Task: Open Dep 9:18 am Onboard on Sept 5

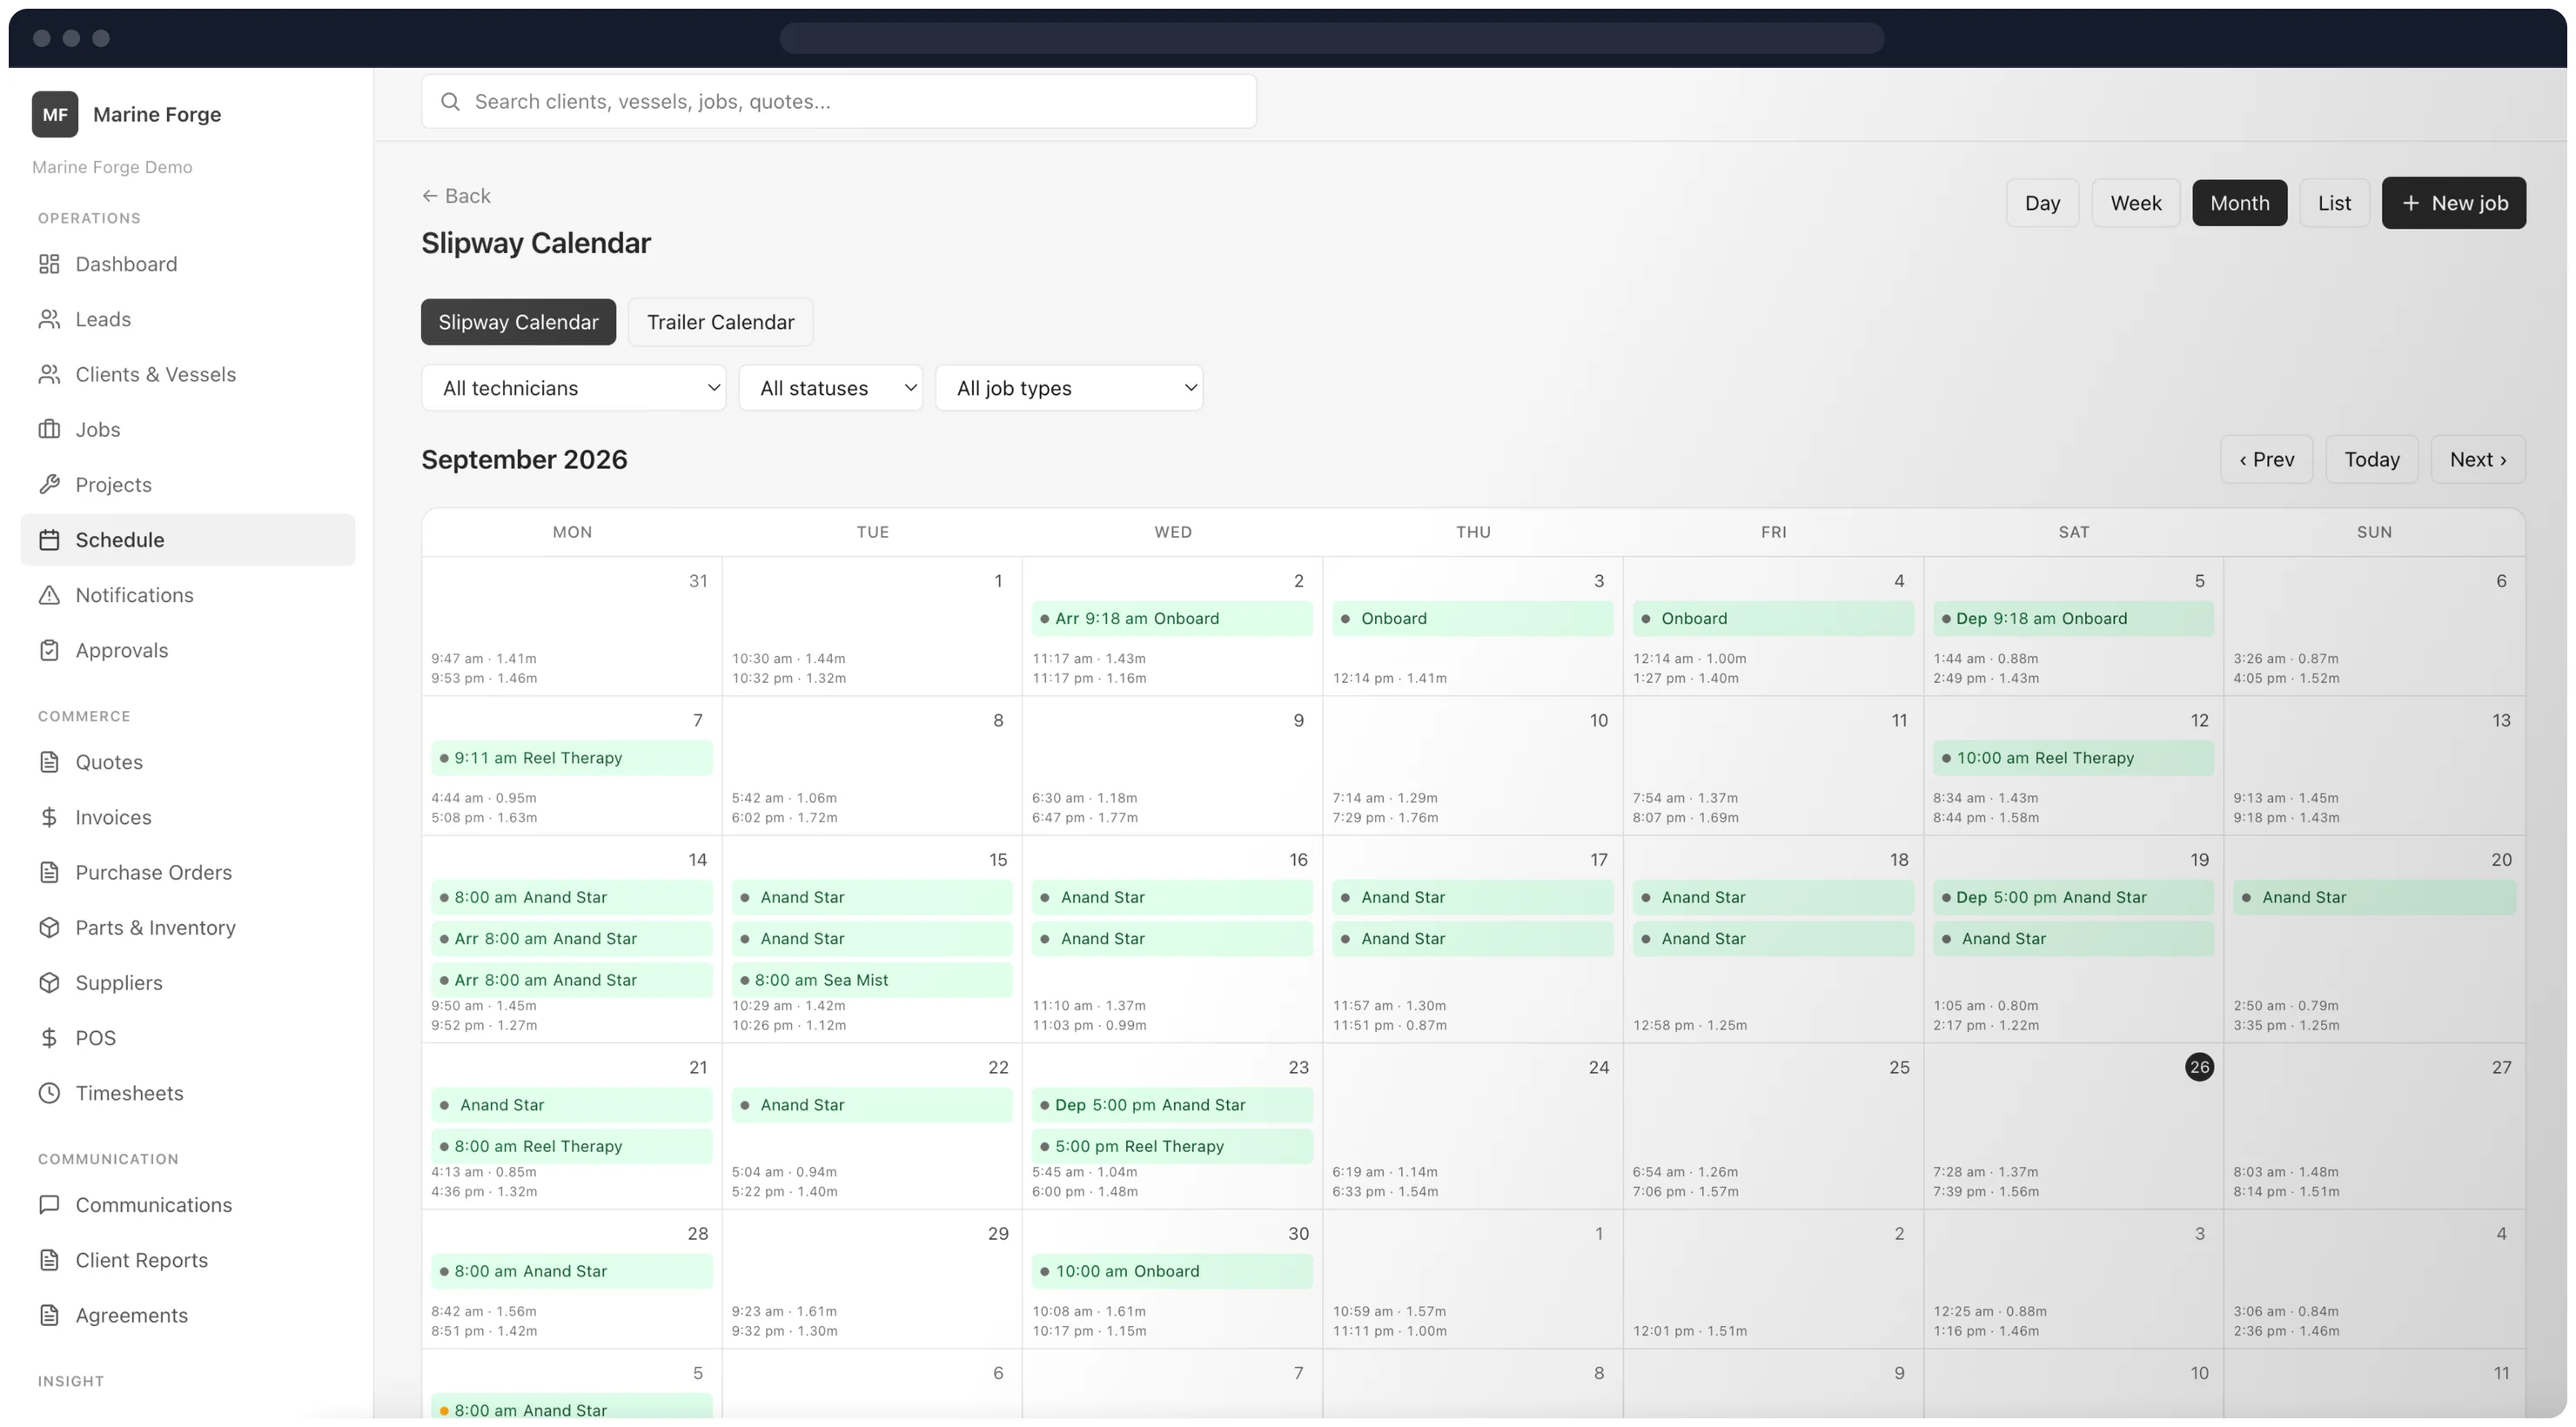Action: [2073, 619]
